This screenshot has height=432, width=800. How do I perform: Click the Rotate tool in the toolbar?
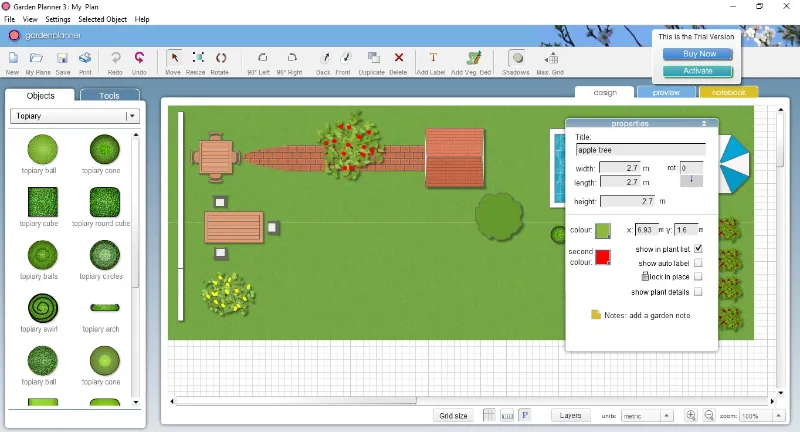pos(221,60)
